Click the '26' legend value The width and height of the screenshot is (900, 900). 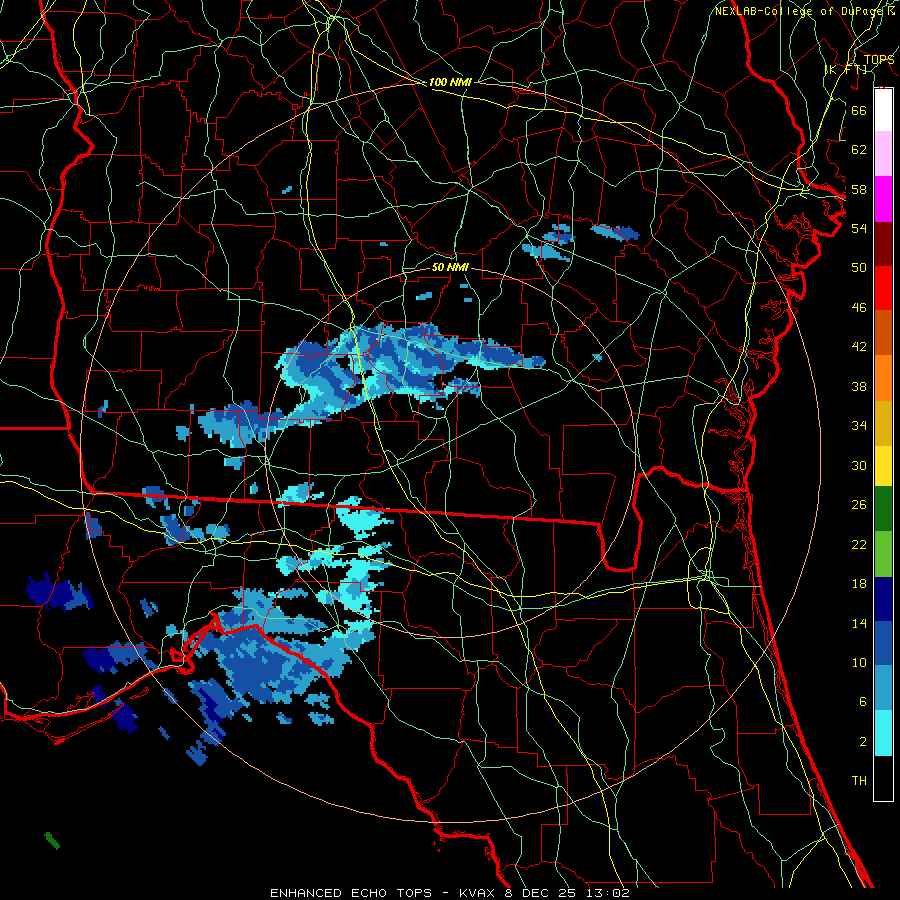tap(859, 505)
